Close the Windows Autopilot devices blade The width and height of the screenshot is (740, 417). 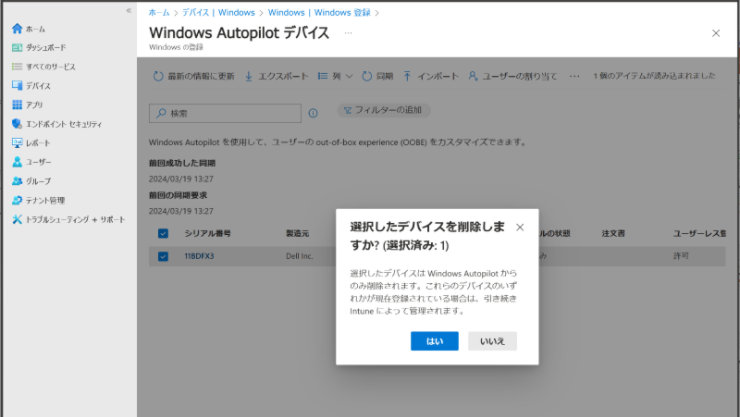(x=715, y=33)
